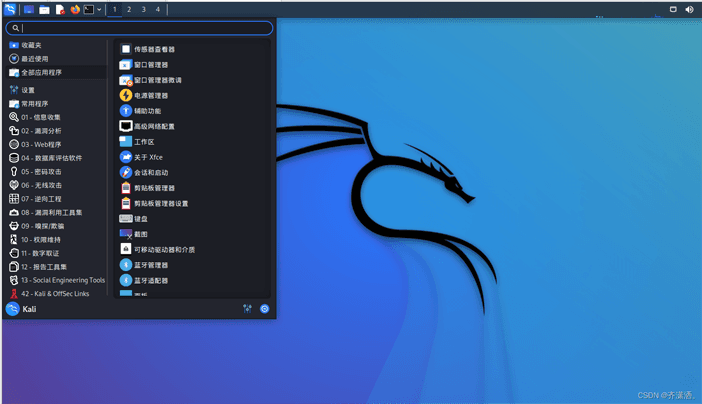Launch 工作区 workspaces settings

193,142
